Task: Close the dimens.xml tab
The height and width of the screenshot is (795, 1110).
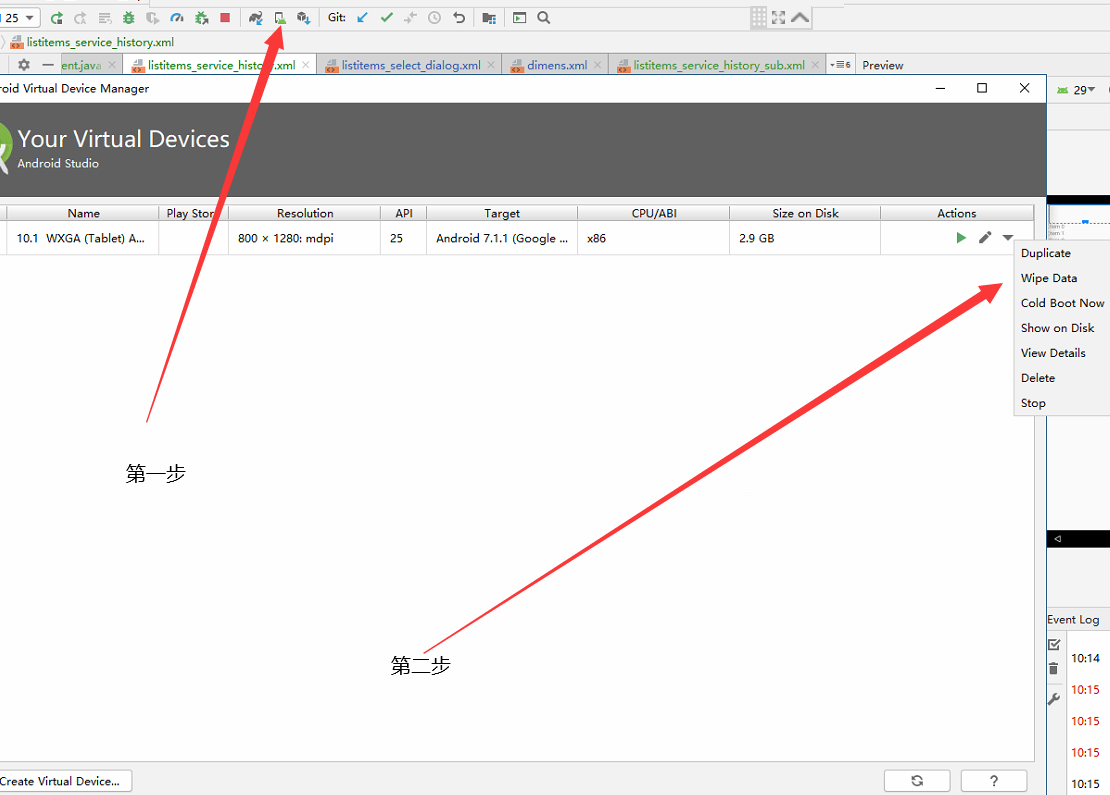Action: (597, 65)
